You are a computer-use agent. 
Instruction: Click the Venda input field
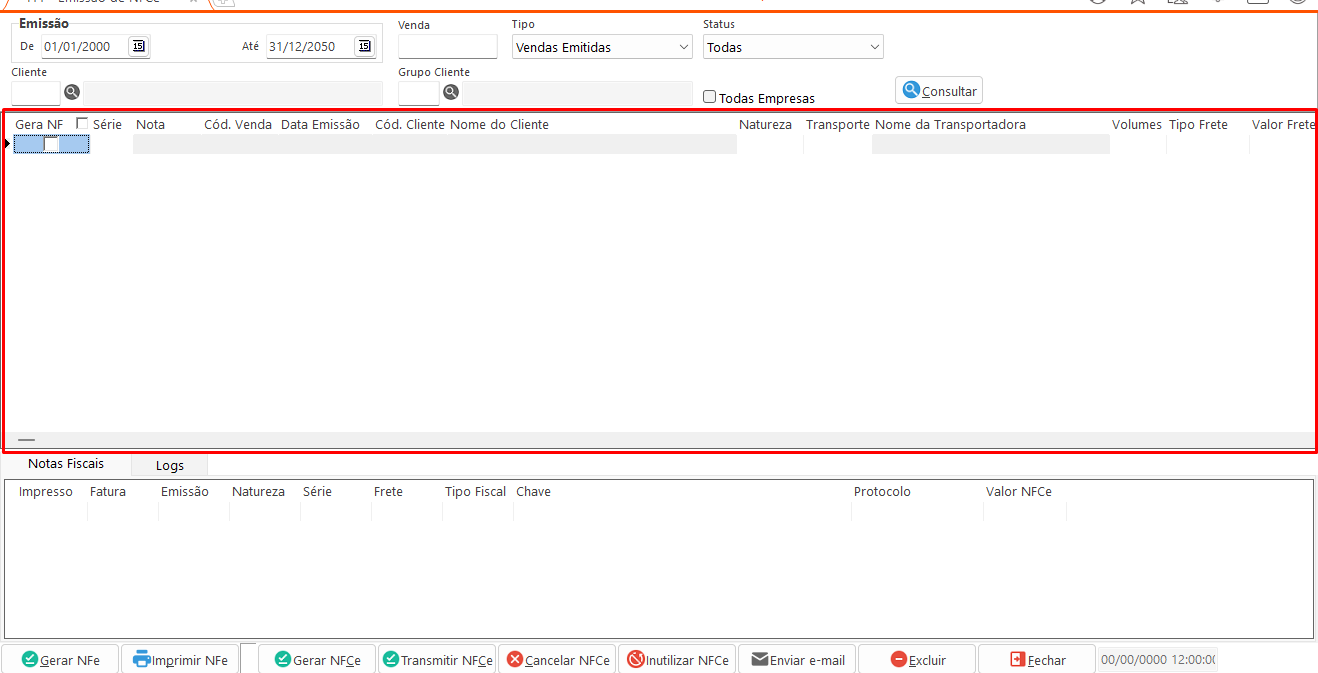coord(447,47)
